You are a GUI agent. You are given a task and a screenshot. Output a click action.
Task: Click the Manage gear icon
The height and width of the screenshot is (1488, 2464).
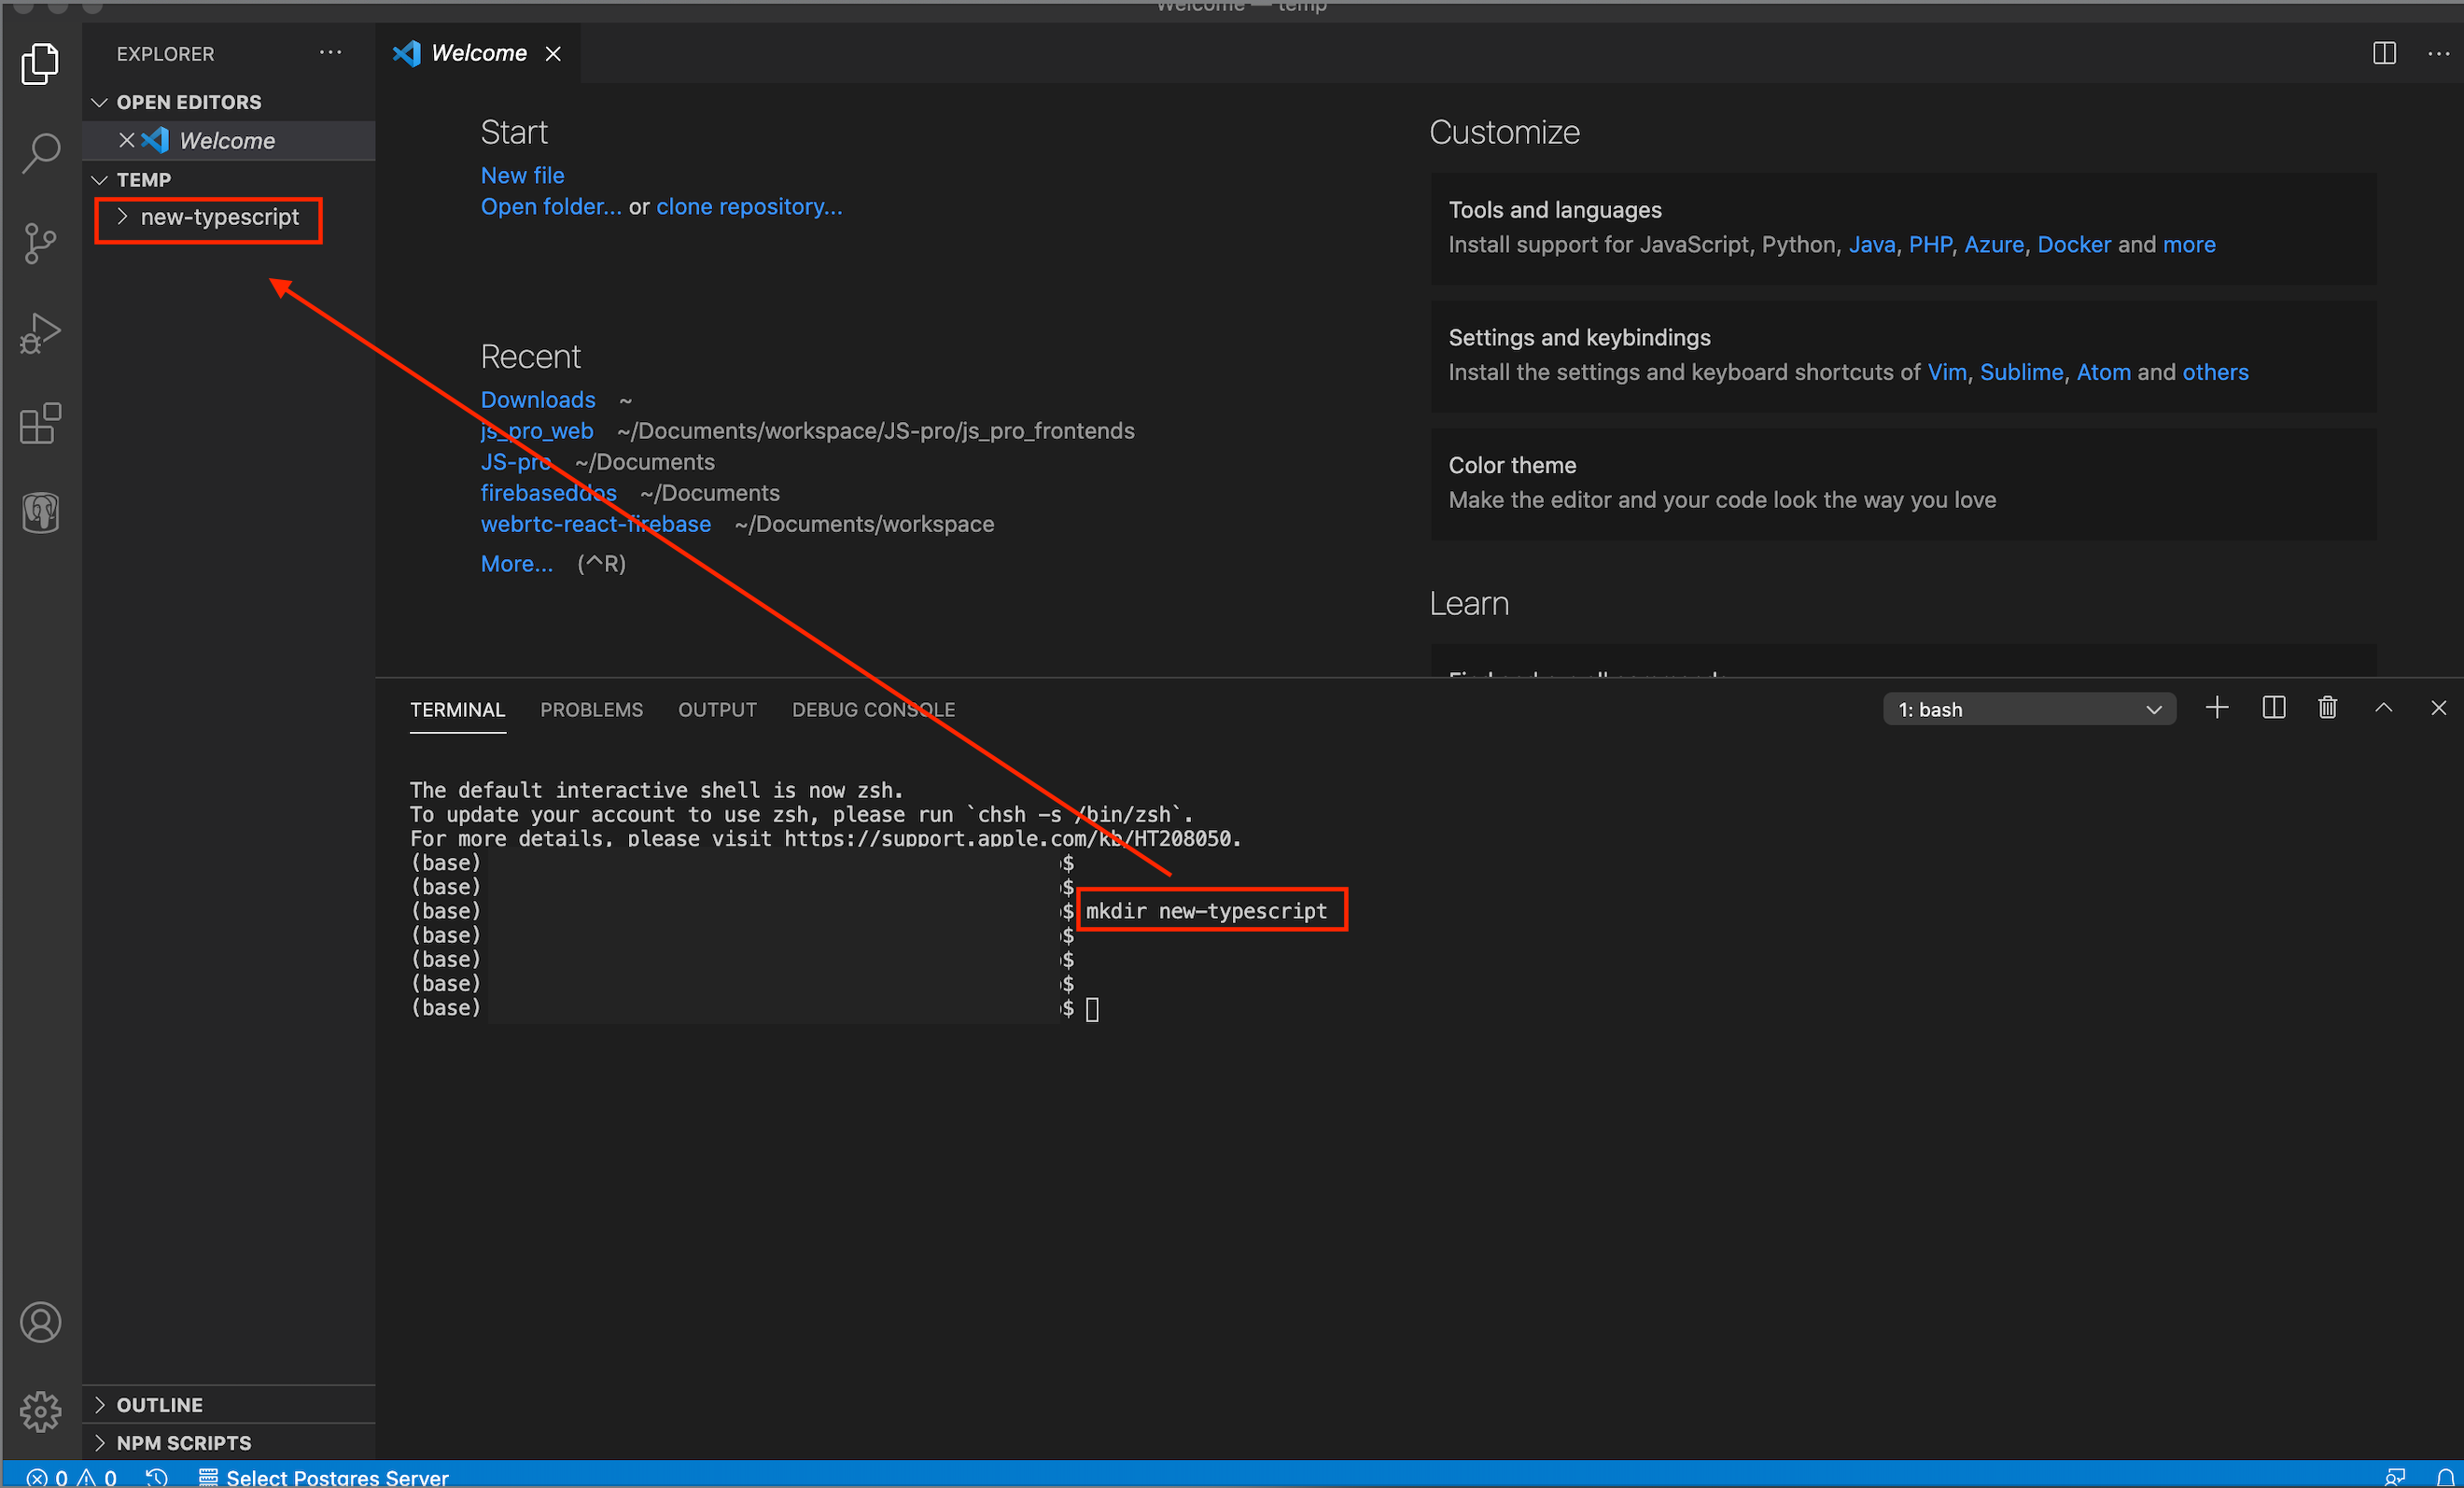[41, 1411]
